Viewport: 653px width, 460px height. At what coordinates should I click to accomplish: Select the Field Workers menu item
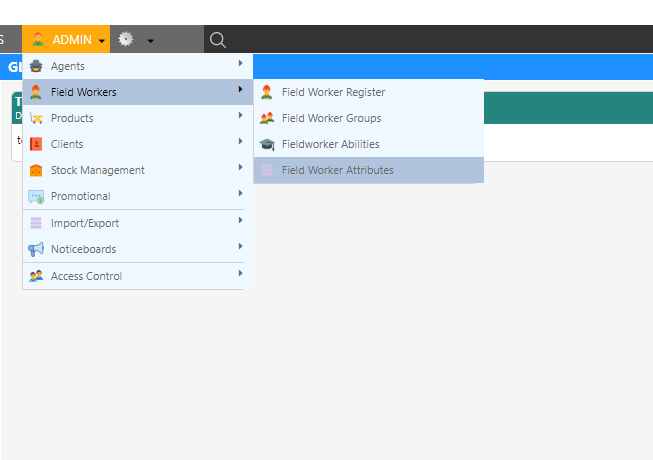(83, 92)
